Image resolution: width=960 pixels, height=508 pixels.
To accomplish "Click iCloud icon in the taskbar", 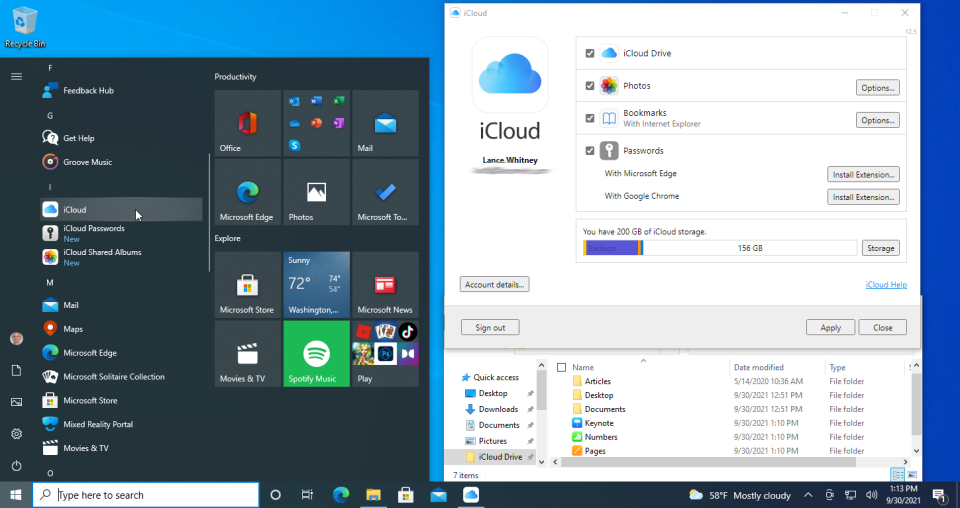I will tap(471, 495).
